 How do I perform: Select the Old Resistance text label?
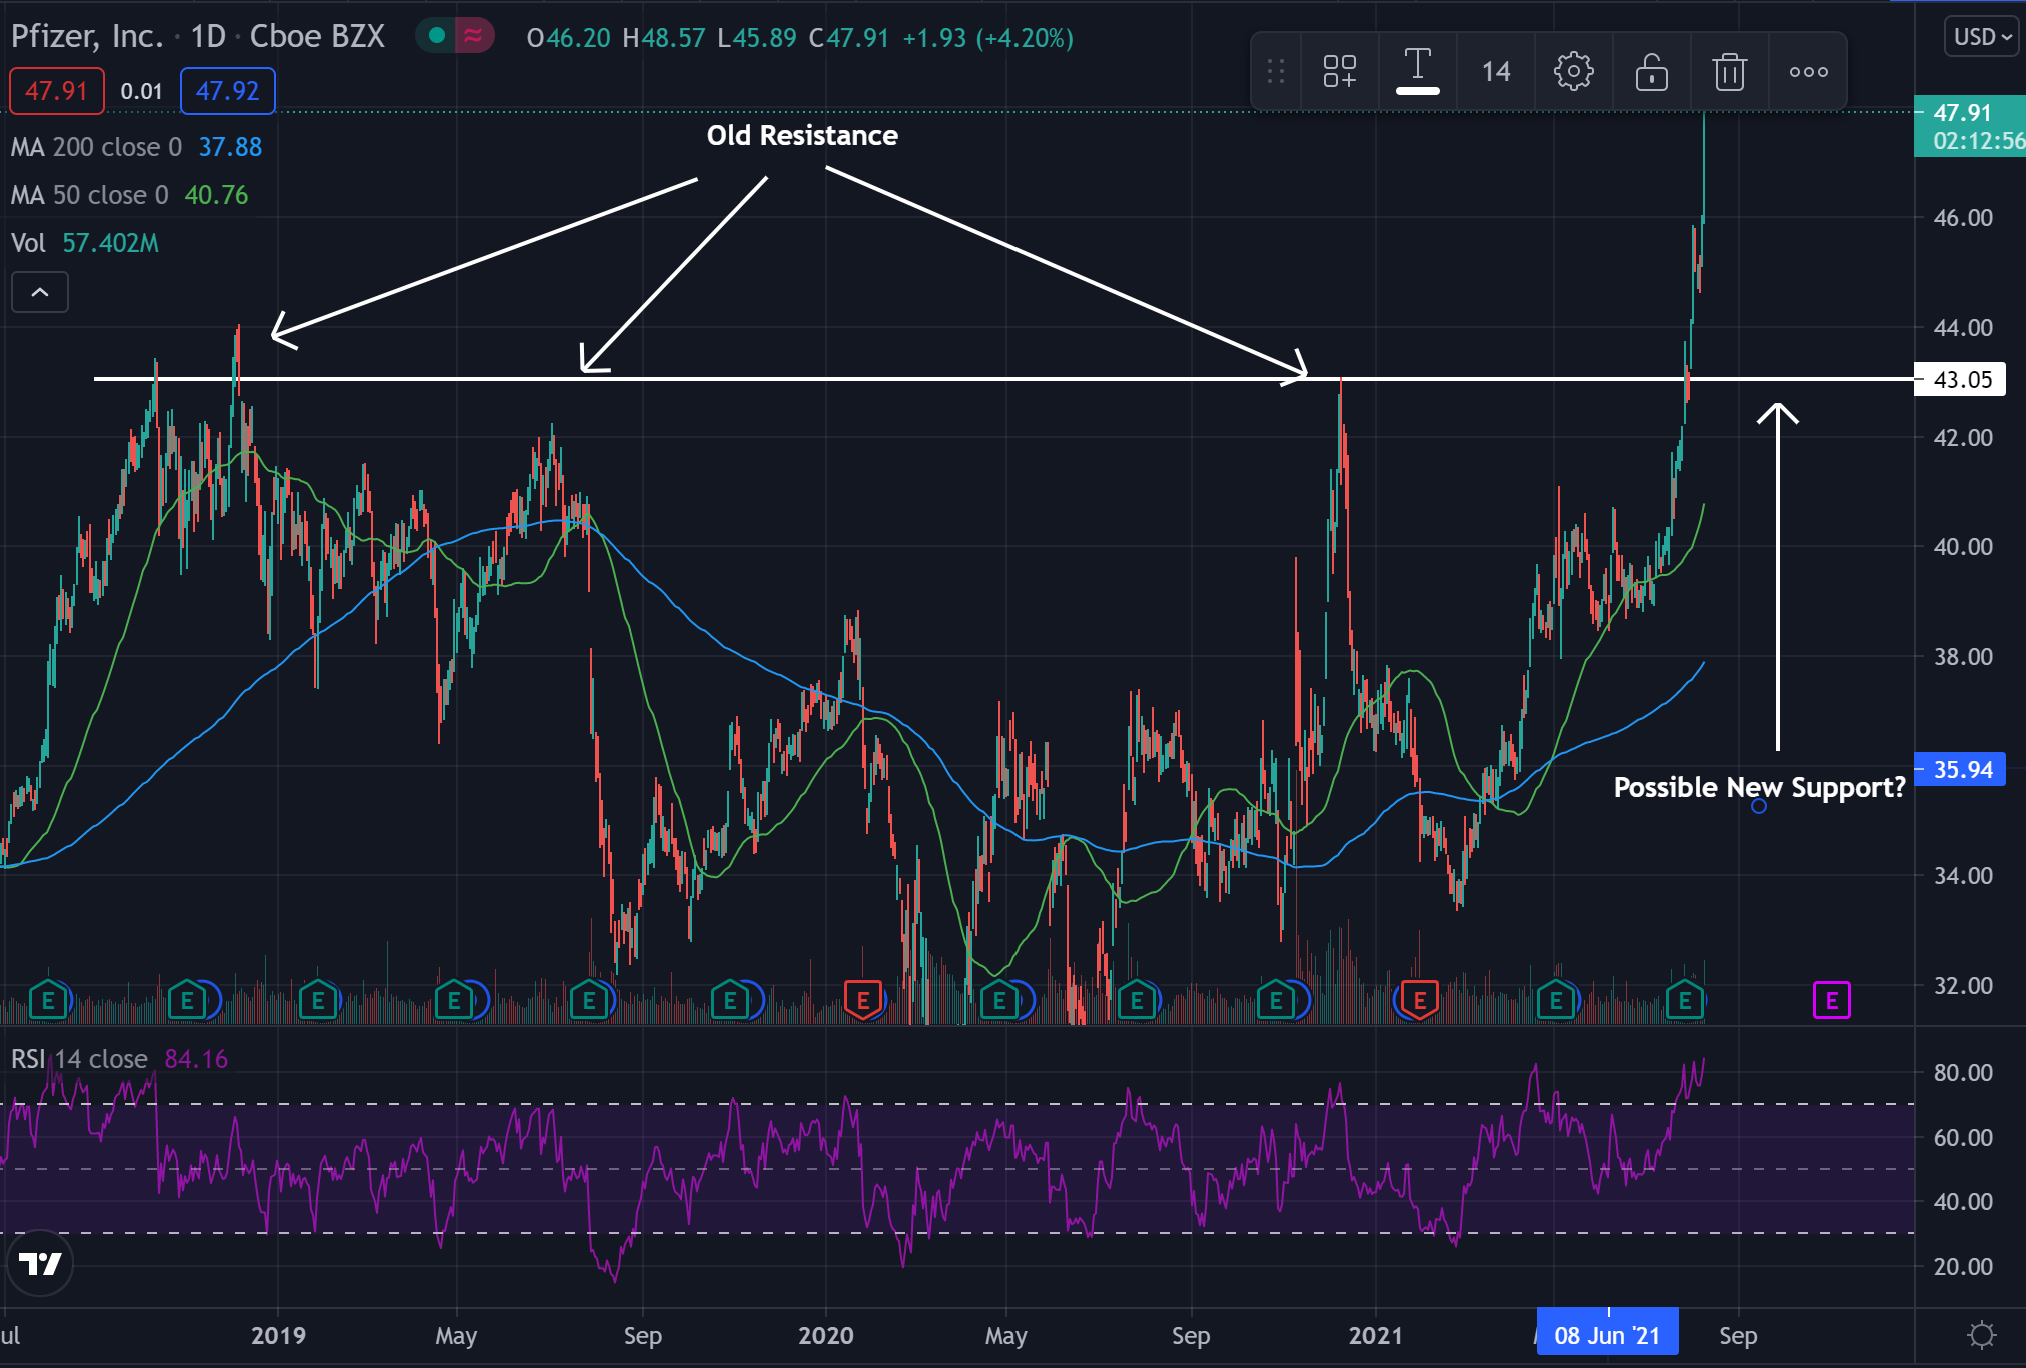802,135
